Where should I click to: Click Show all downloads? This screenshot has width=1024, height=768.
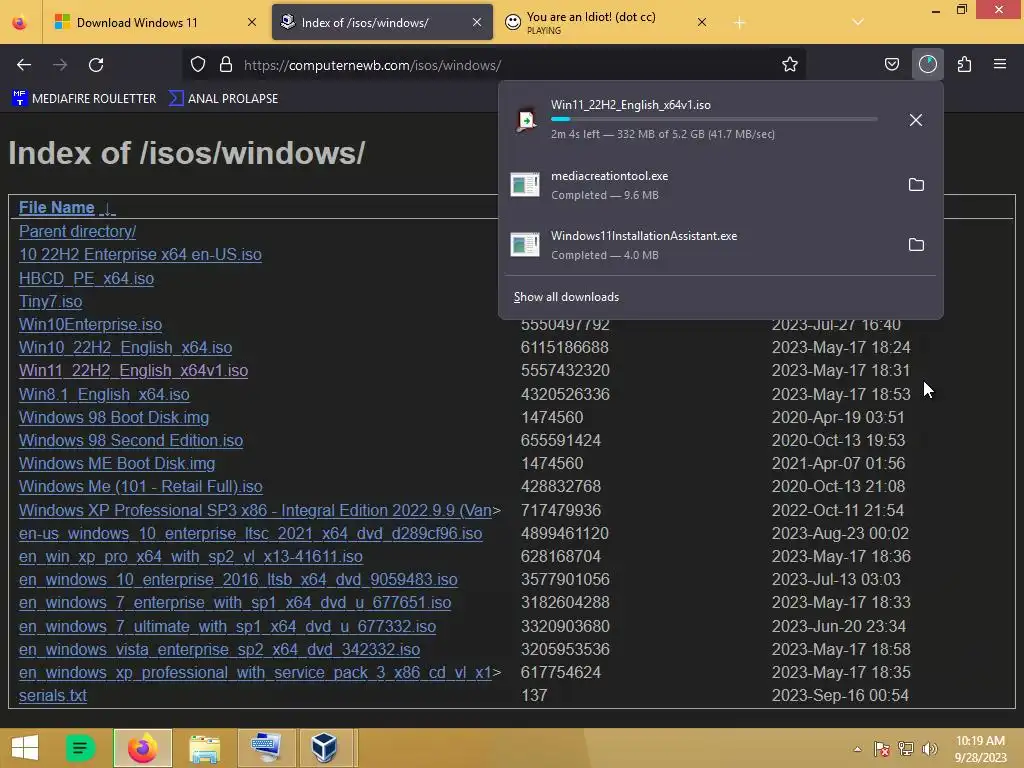pos(566,297)
